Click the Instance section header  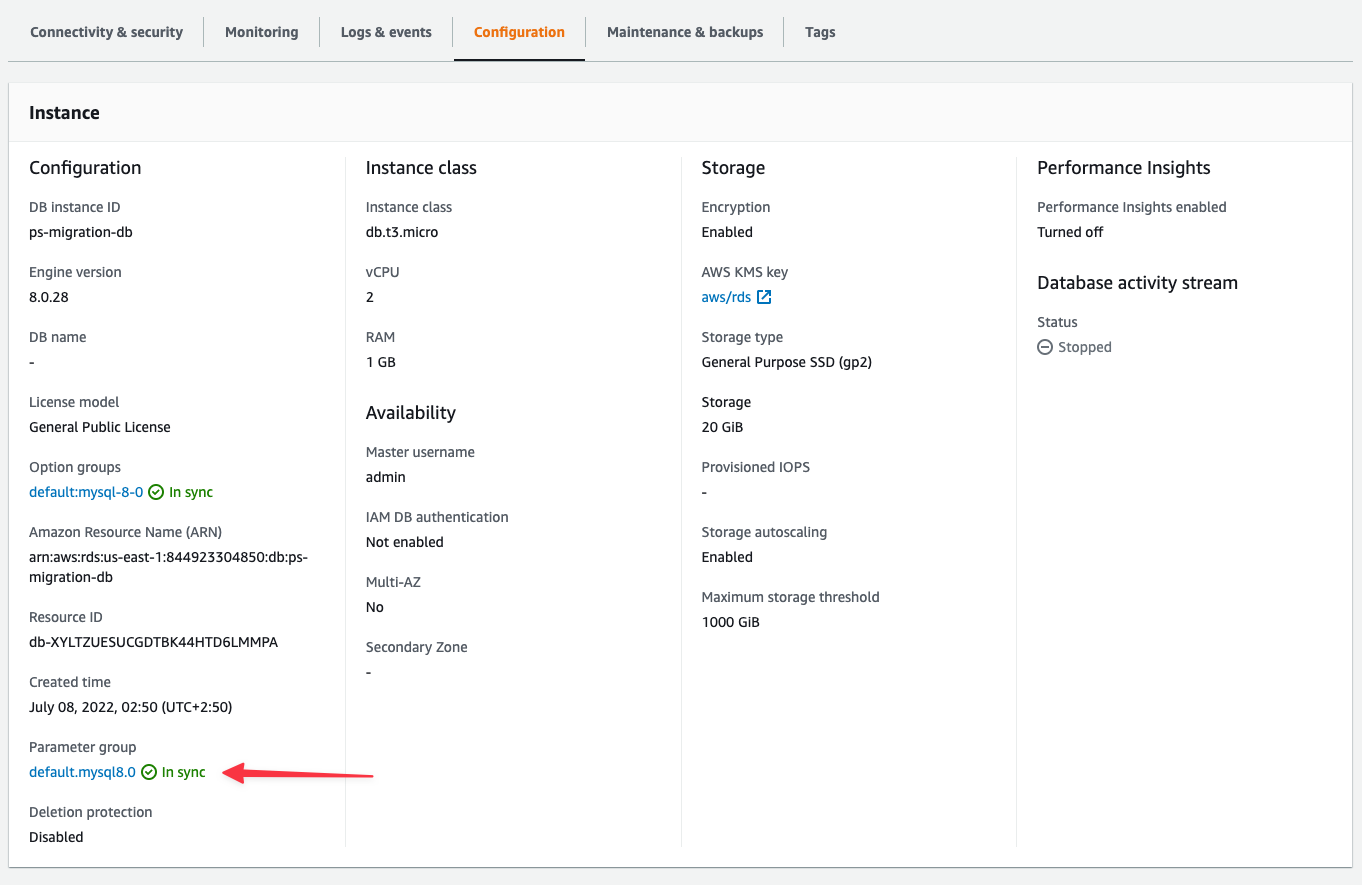[x=64, y=112]
